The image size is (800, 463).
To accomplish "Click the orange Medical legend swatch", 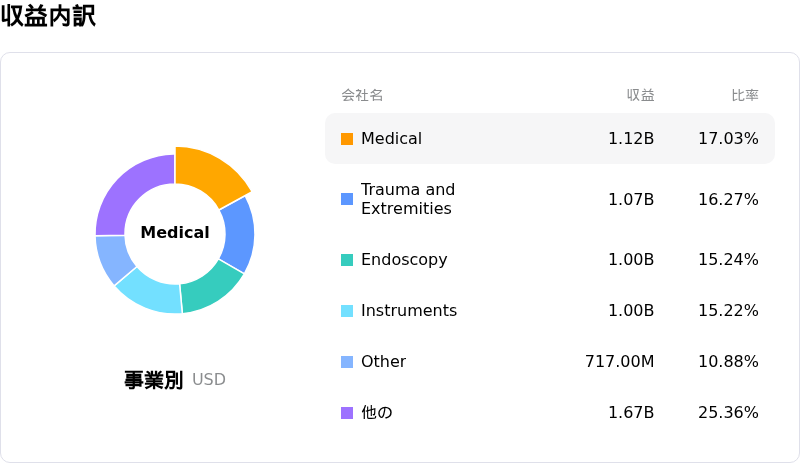I will [x=347, y=139].
